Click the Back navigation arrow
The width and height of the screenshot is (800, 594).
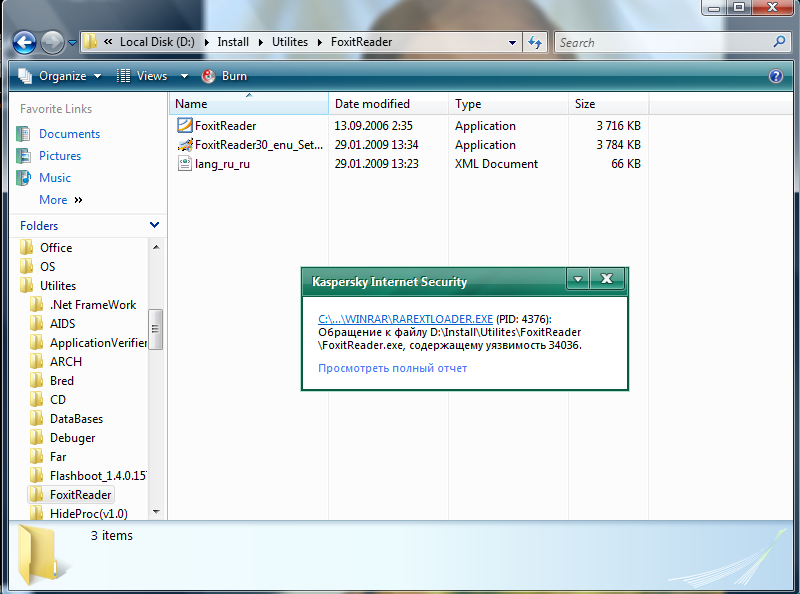tap(24, 42)
